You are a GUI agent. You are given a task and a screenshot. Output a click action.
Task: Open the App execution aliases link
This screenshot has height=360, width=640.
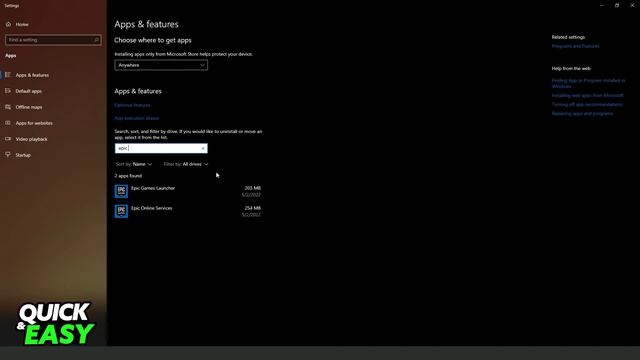point(137,118)
